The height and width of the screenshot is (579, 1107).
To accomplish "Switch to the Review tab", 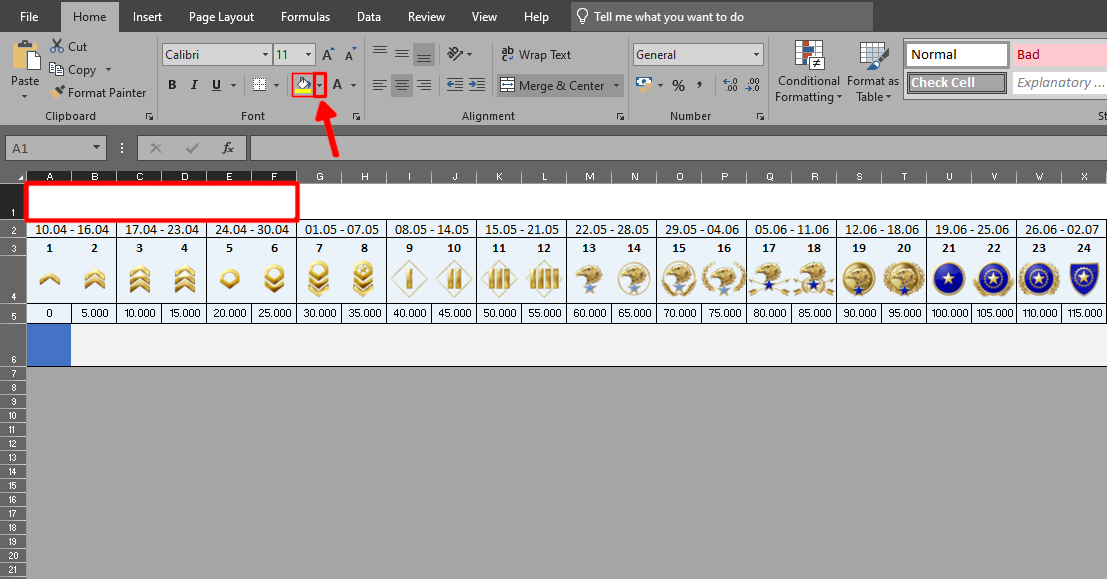I will (x=426, y=17).
